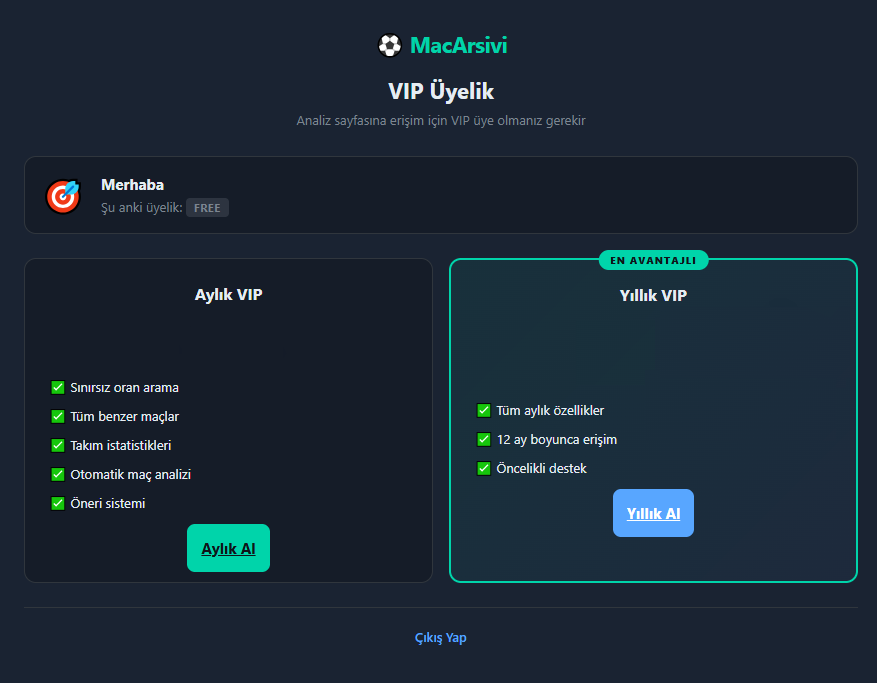
Task: Click the checkmark beside Takım istatistikleri
Action: click(x=58, y=445)
